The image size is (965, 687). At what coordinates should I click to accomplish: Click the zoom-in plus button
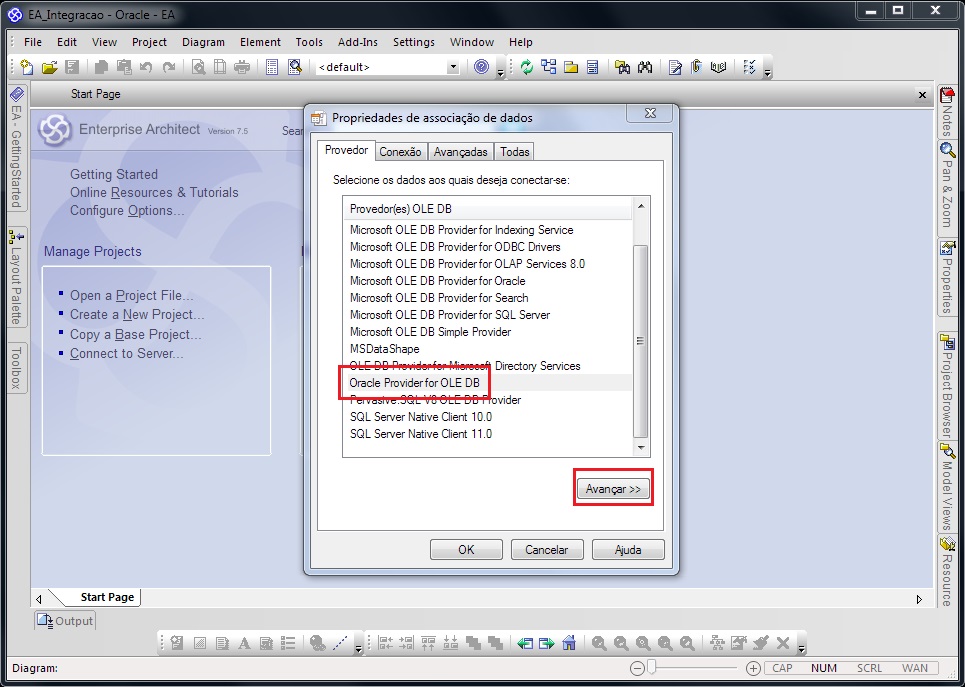point(753,668)
